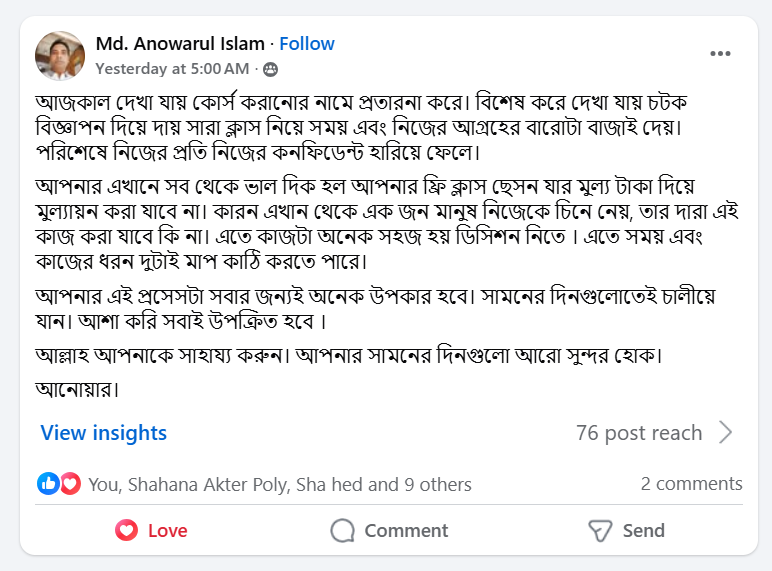Image resolution: width=772 pixels, height=571 pixels.
Task: Show who reacted: You, Shahana Akter Poly and others
Action: (280, 485)
